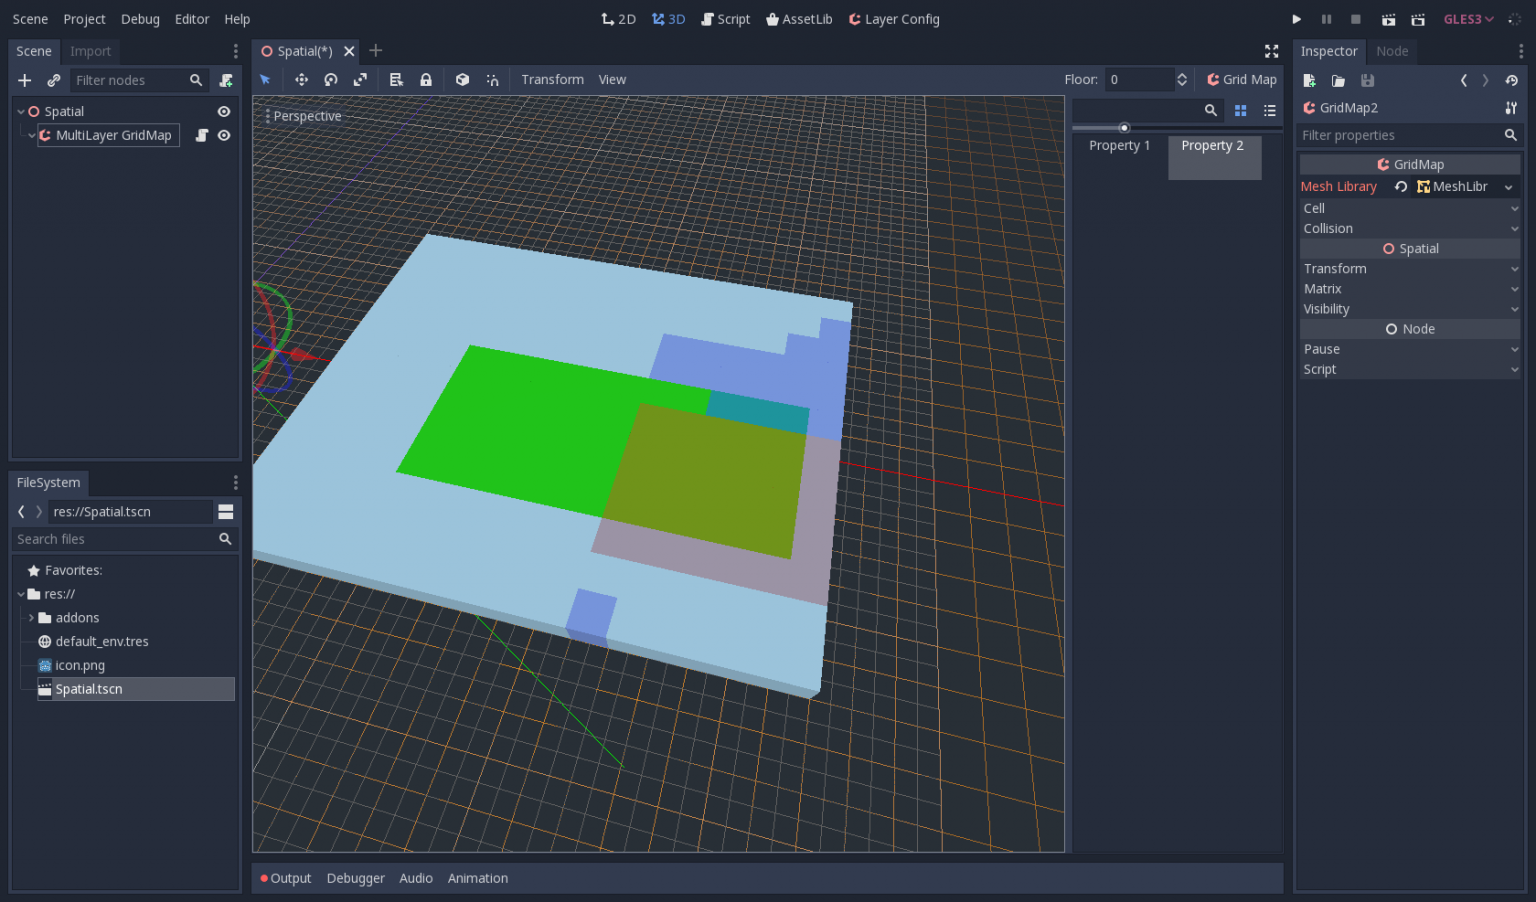Save the current resource in the Inspector
Viewport: 1536px width, 902px height.
(1367, 80)
